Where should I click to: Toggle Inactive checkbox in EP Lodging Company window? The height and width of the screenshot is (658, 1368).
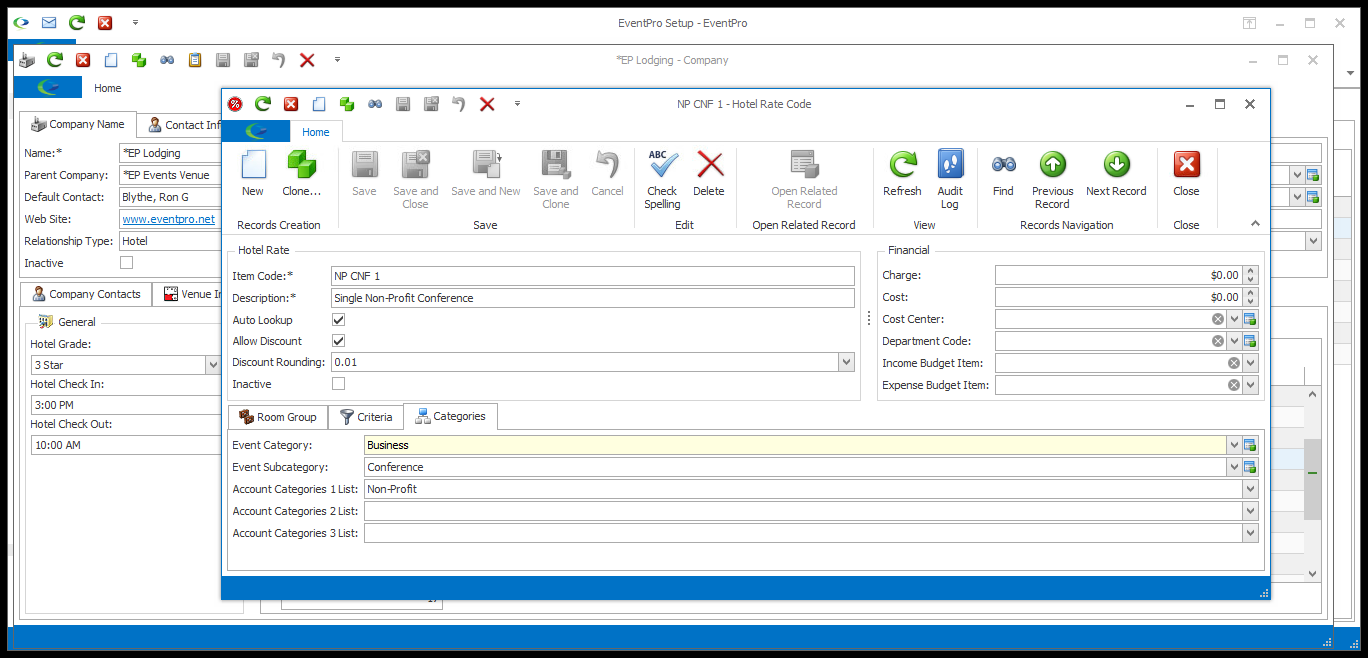[x=126, y=263]
